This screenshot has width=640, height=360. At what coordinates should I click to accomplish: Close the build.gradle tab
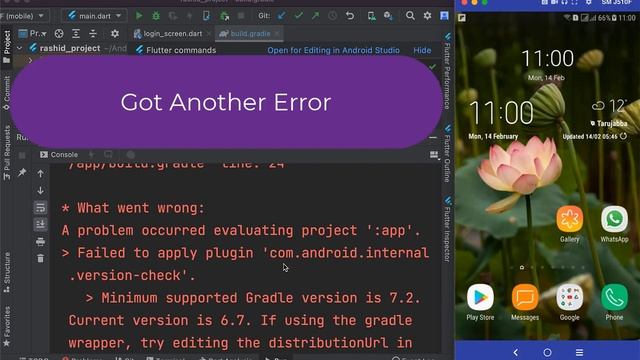coord(277,34)
